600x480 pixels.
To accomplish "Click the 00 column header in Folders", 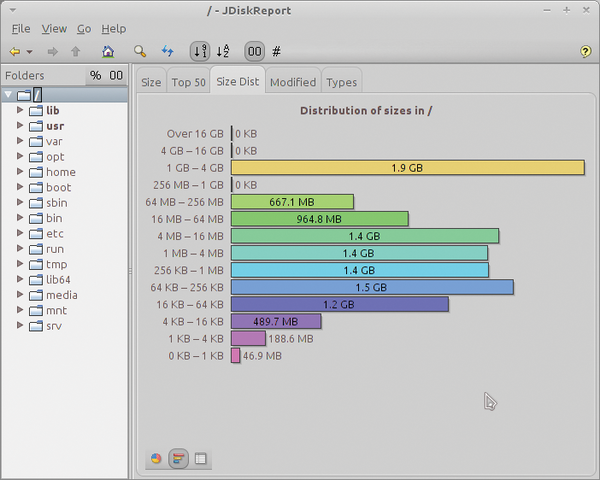I will point(116,75).
